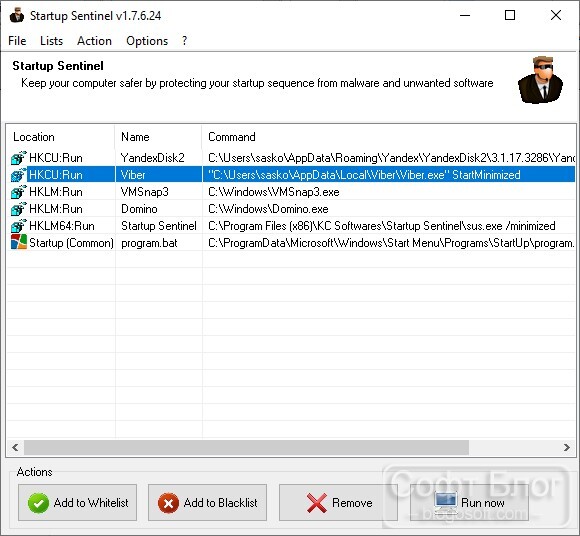Open the File menu

pos(17,41)
